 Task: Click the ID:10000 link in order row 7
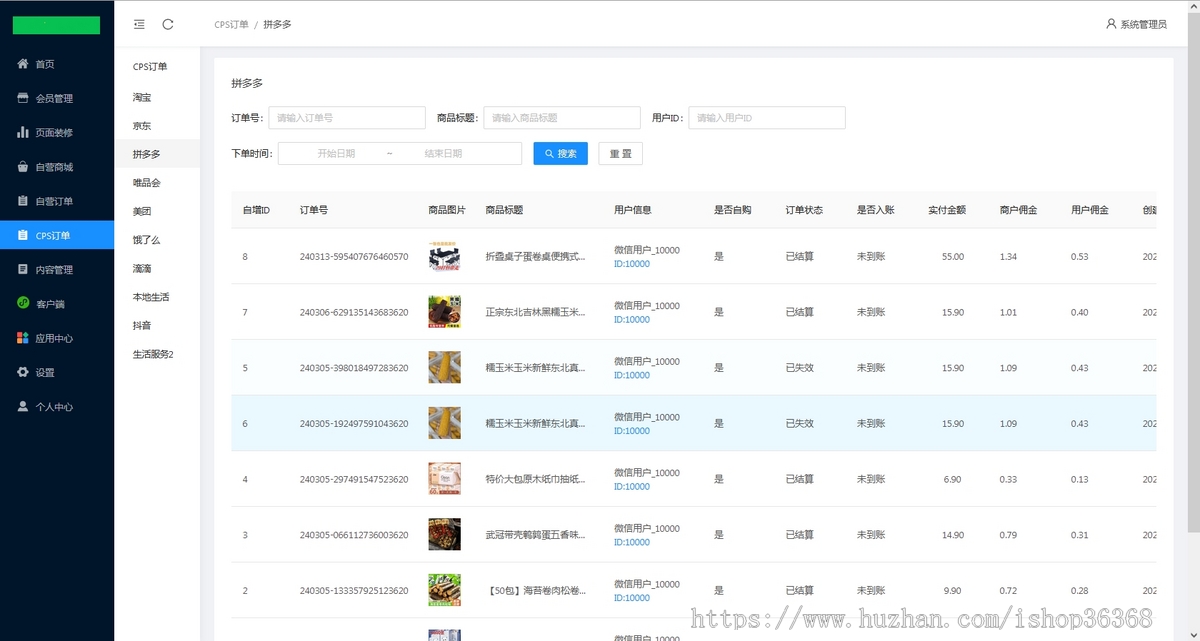pos(632,320)
